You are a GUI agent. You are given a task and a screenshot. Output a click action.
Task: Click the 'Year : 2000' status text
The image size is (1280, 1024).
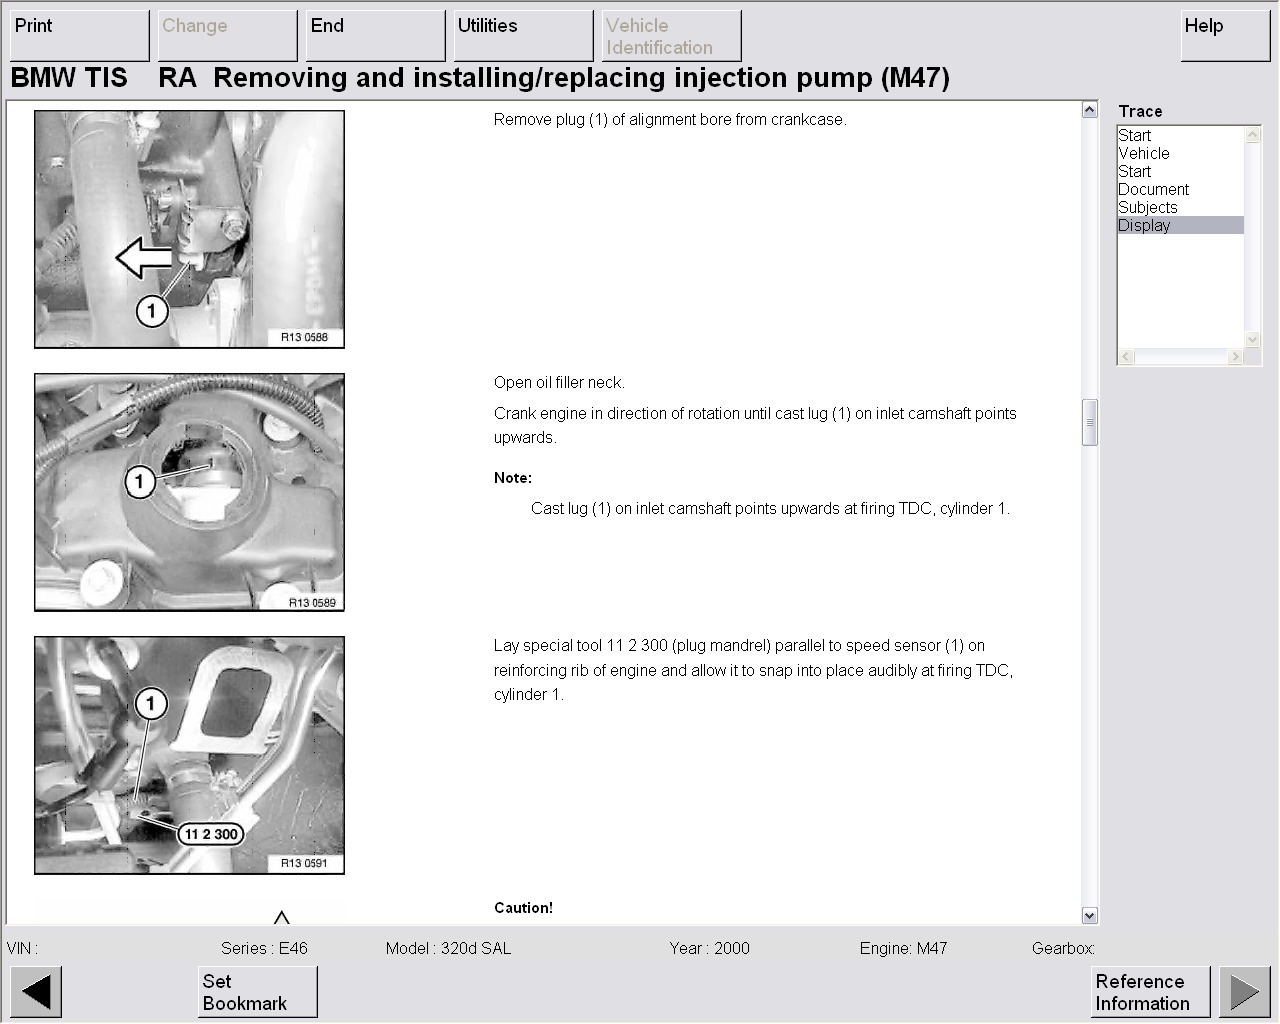709,948
